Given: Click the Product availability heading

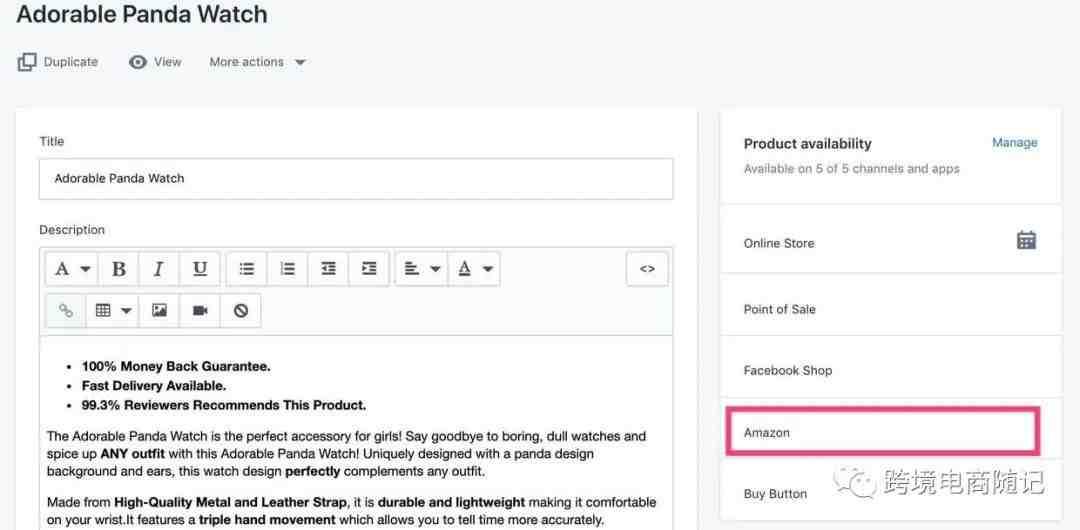Looking at the screenshot, I should [807, 143].
